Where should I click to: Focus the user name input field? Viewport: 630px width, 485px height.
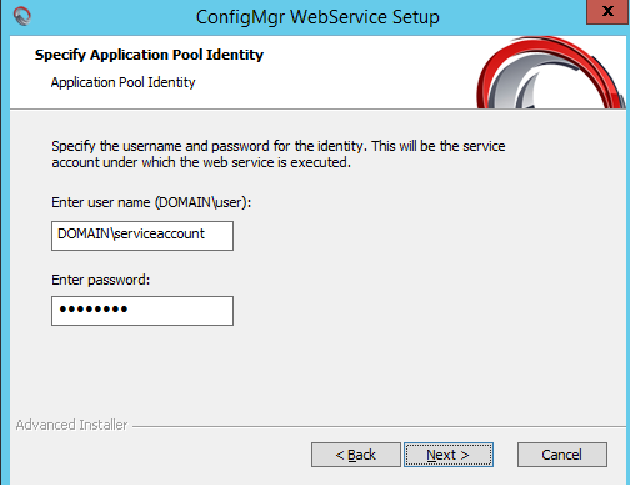coord(141,235)
